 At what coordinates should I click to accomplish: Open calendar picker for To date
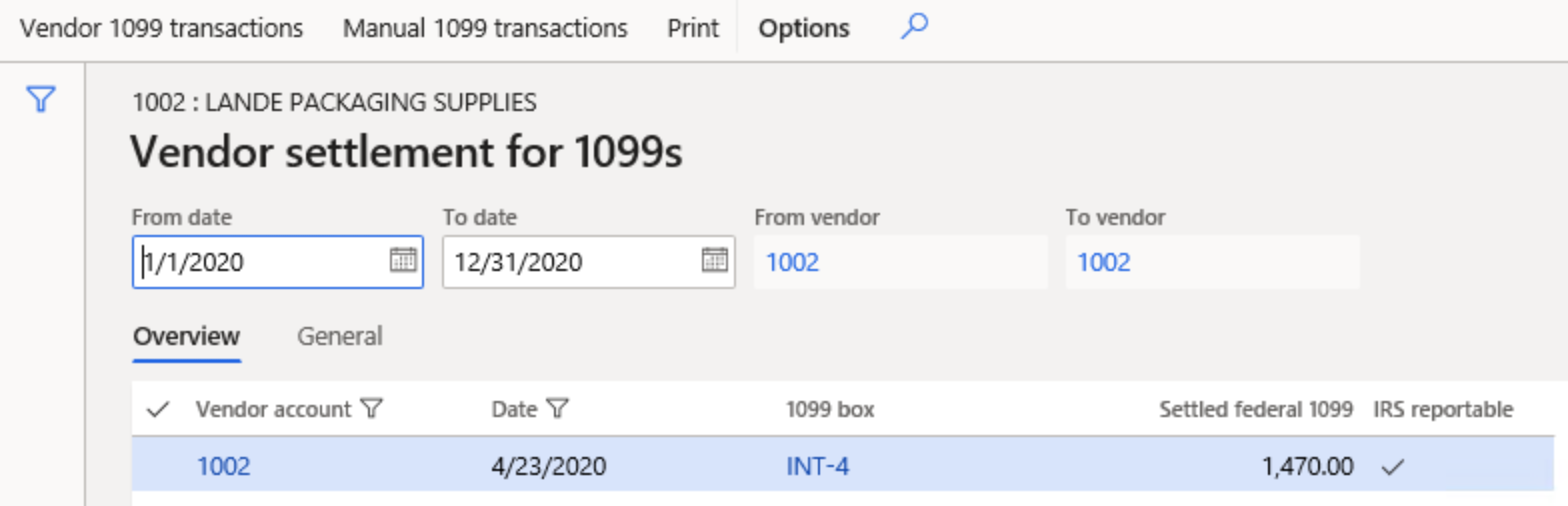(x=714, y=261)
